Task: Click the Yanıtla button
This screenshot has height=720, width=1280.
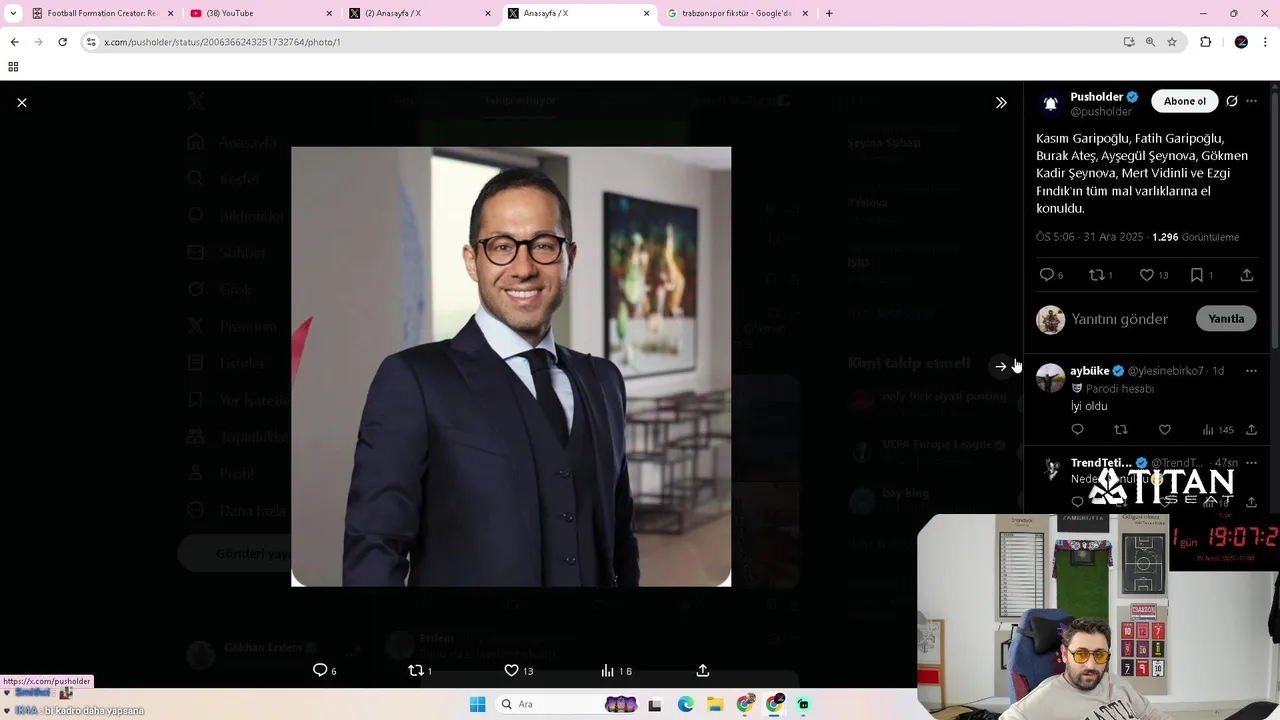Action: pyautogui.click(x=1226, y=319)
